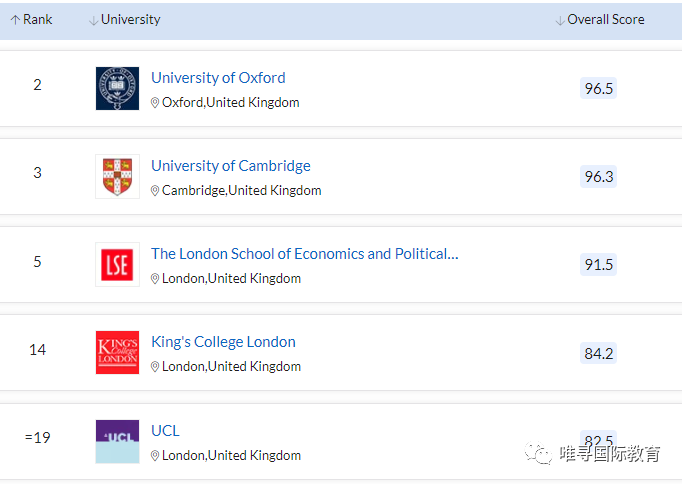Click the purple UCL logo
Screen dimensions: 682x484
pyautogui.click(x=117, y=441)
